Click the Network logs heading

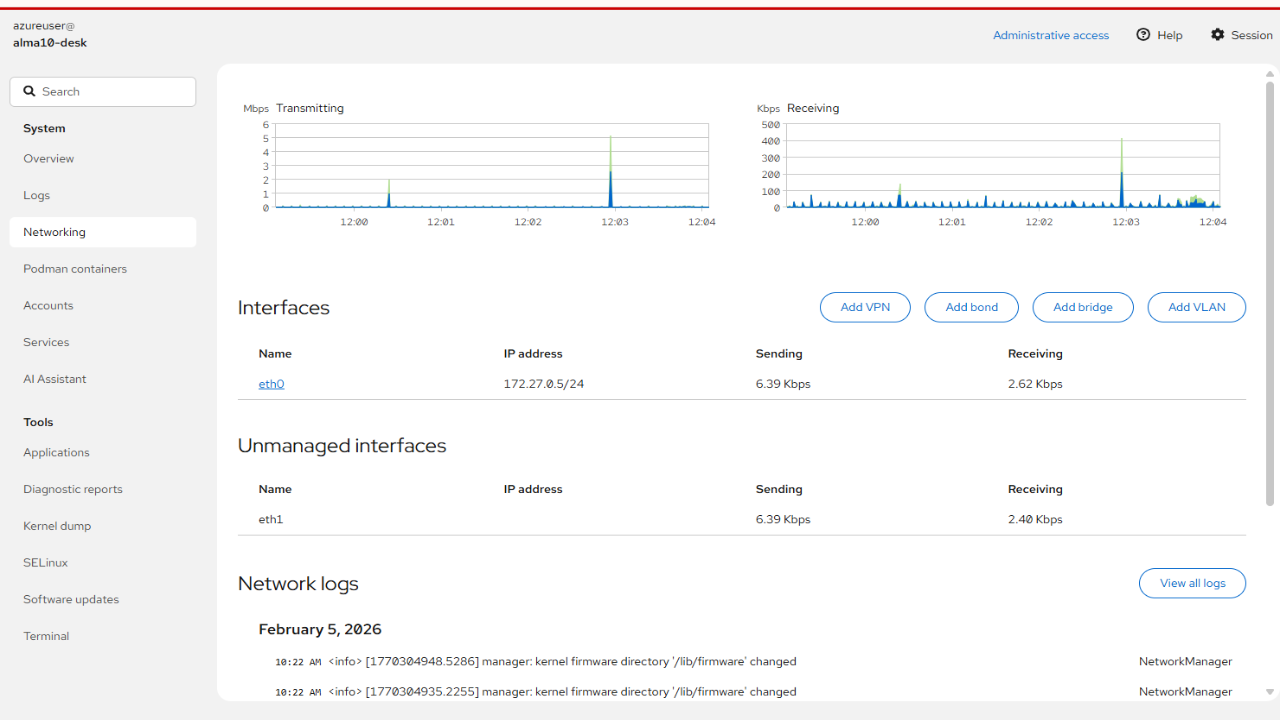pos(298,584)
